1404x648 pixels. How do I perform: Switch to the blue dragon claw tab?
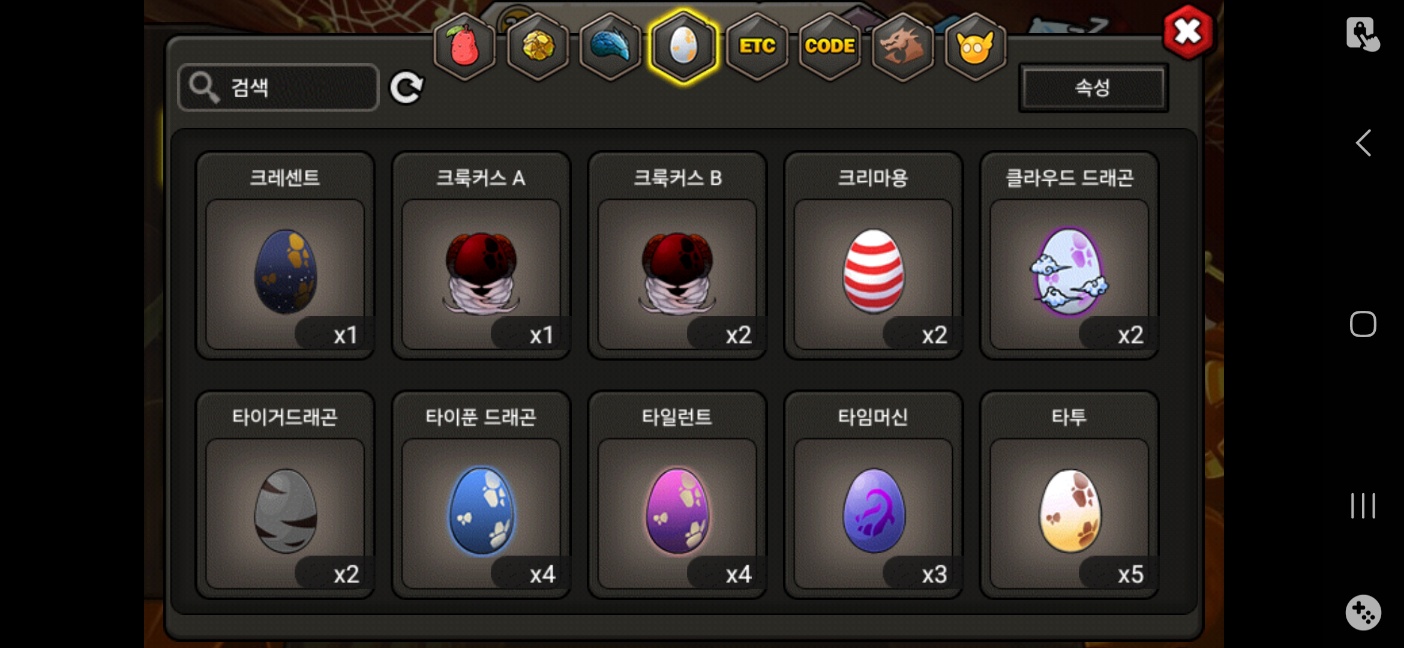[x=610, y=46]
